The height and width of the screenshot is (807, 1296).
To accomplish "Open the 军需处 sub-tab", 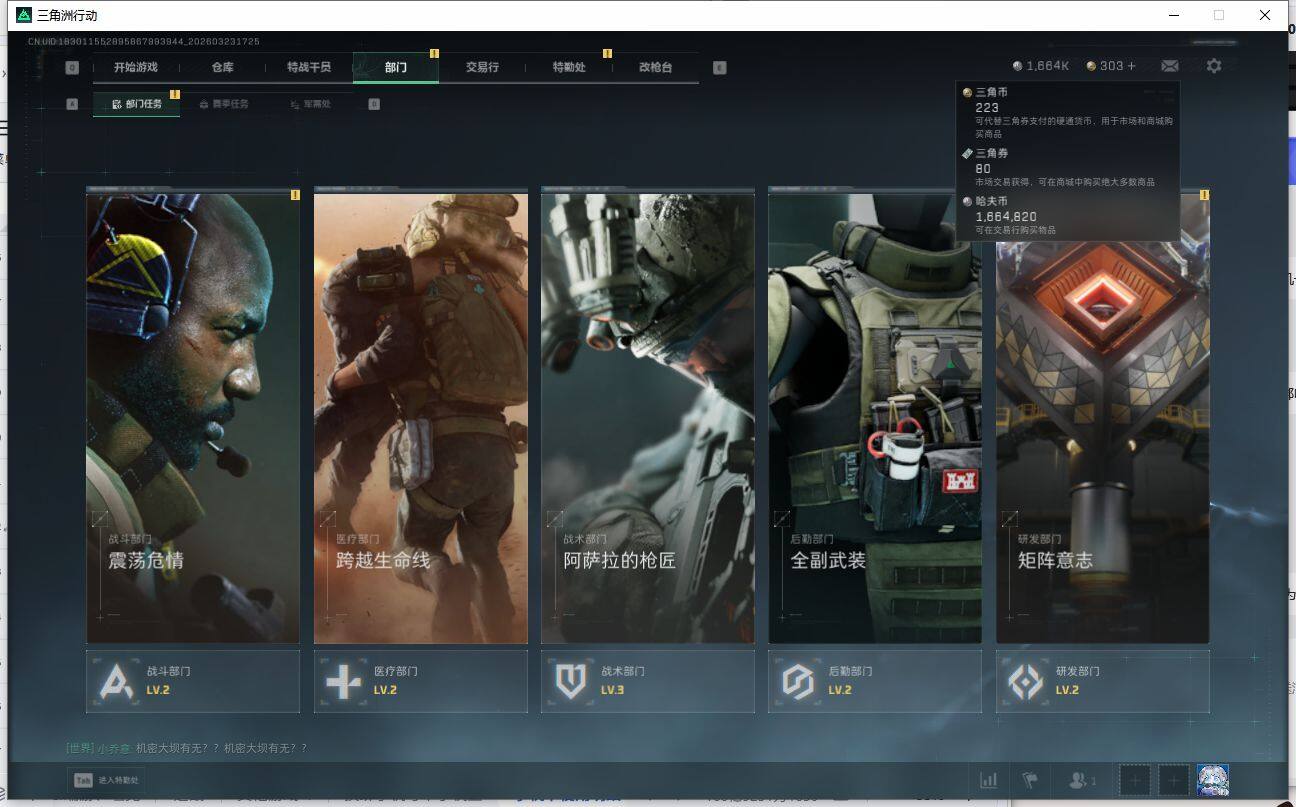I will [x=310, y=104].
